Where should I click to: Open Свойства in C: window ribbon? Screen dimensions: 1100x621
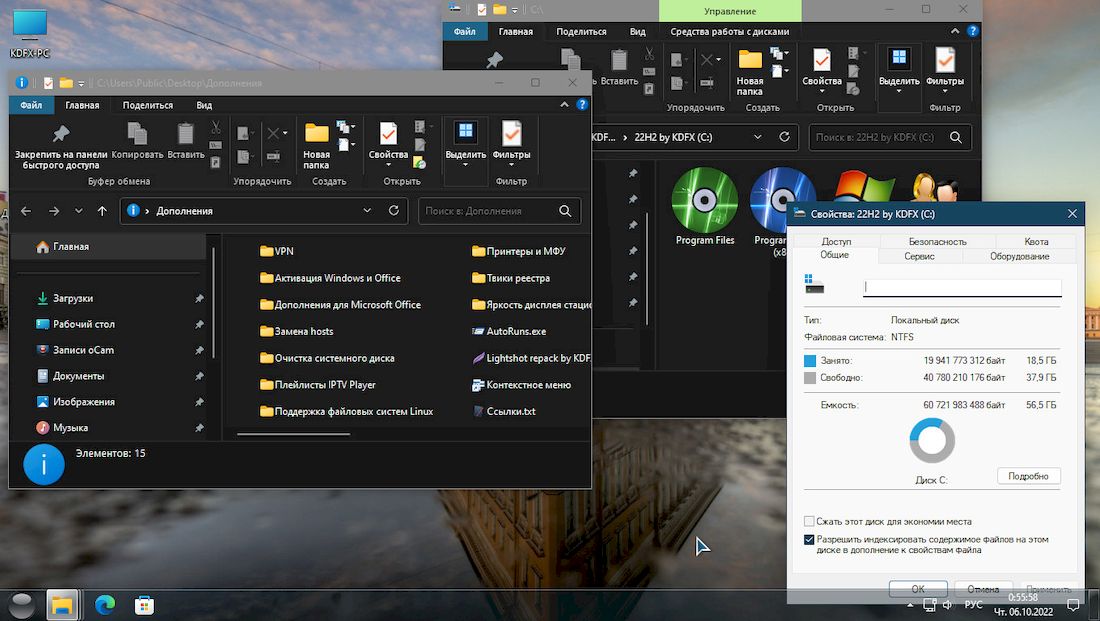pos(821,70)
